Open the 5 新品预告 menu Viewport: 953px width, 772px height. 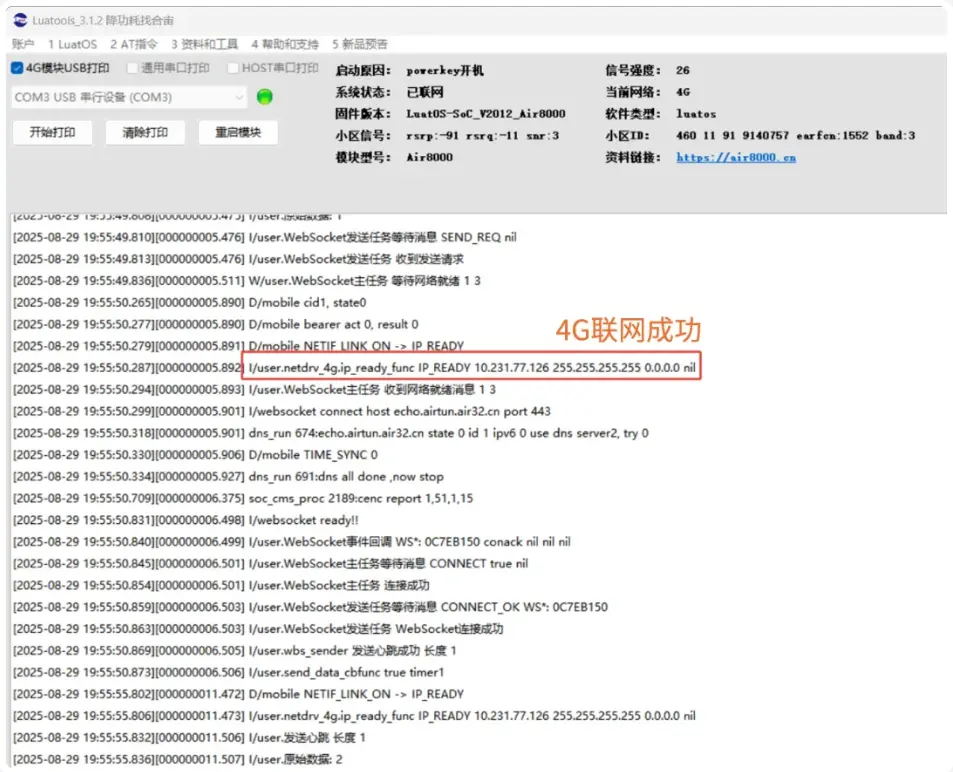[360, 44]
